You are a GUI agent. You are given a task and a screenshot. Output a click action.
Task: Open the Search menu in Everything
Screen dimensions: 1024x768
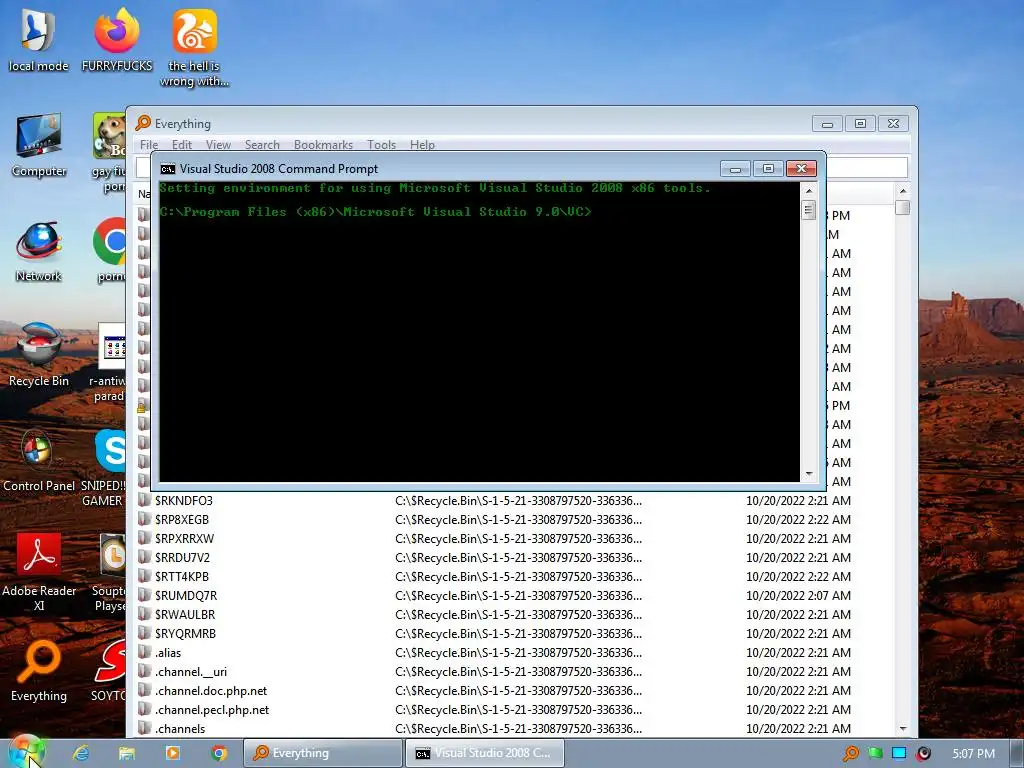click(262, 144)
